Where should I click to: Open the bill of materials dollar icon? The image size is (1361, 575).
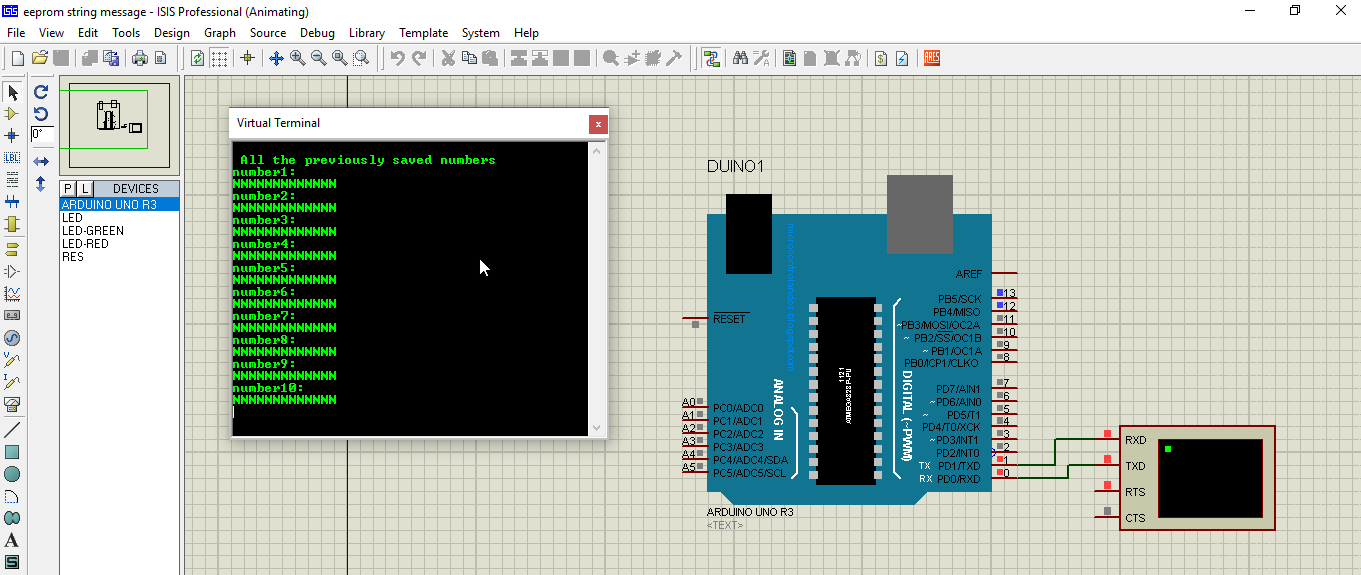pyautogui.click(x=881, y=58)
